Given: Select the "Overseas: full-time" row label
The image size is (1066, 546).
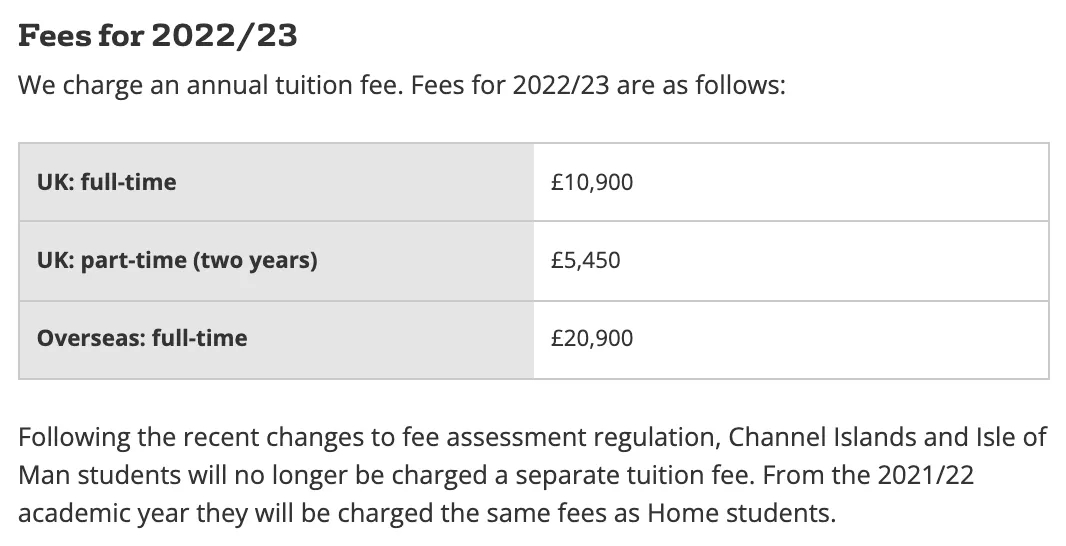Looking at the screenshot, I should point(142,338).
